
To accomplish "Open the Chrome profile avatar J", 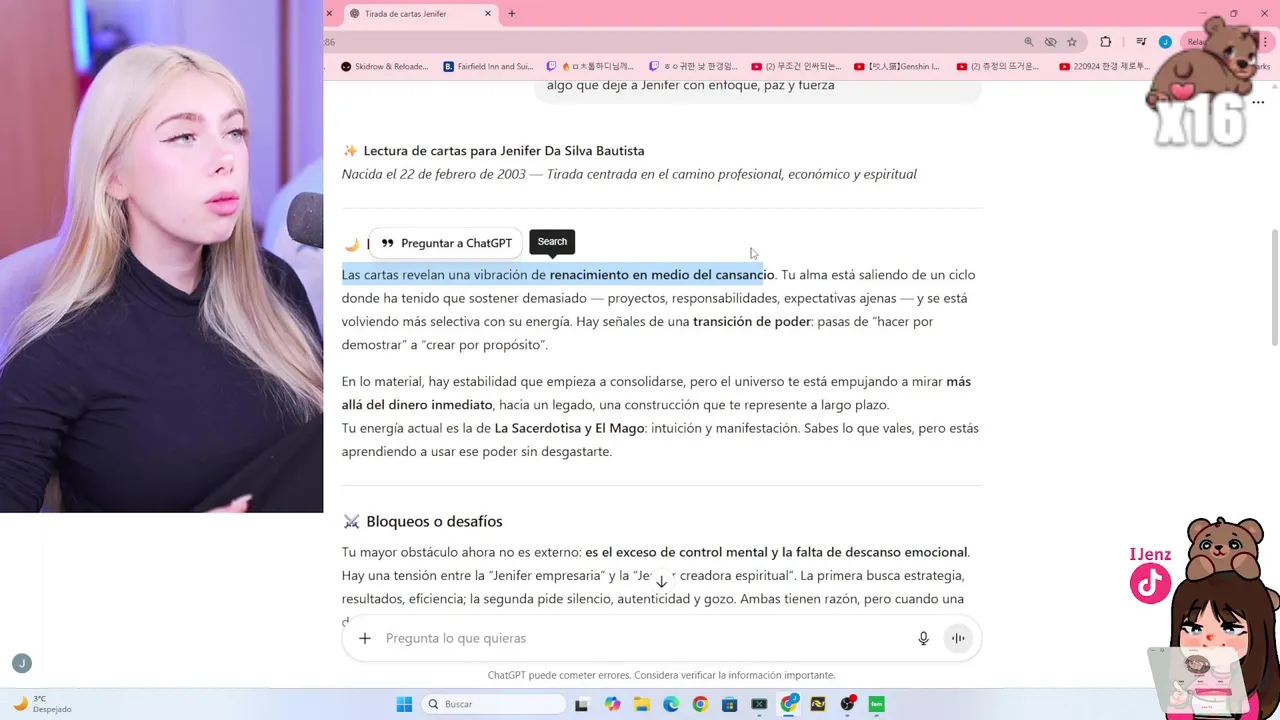I will click(x=1165, y=42).
